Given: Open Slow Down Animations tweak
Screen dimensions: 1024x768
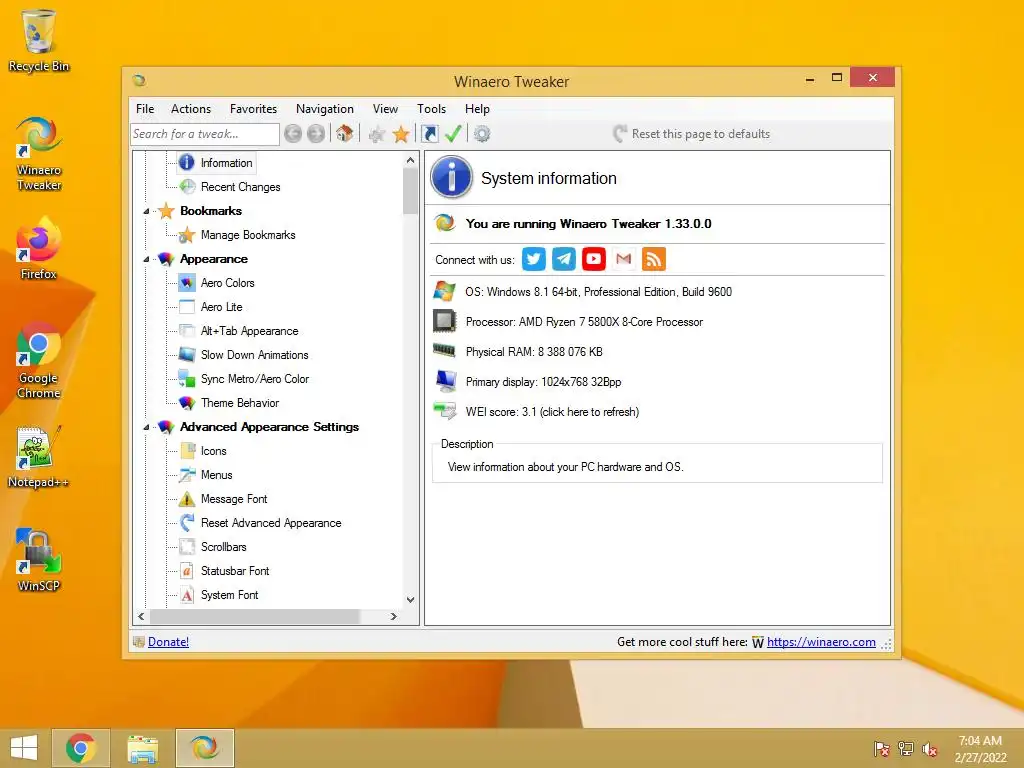Looking at the screenshot, I should [254, 355].
